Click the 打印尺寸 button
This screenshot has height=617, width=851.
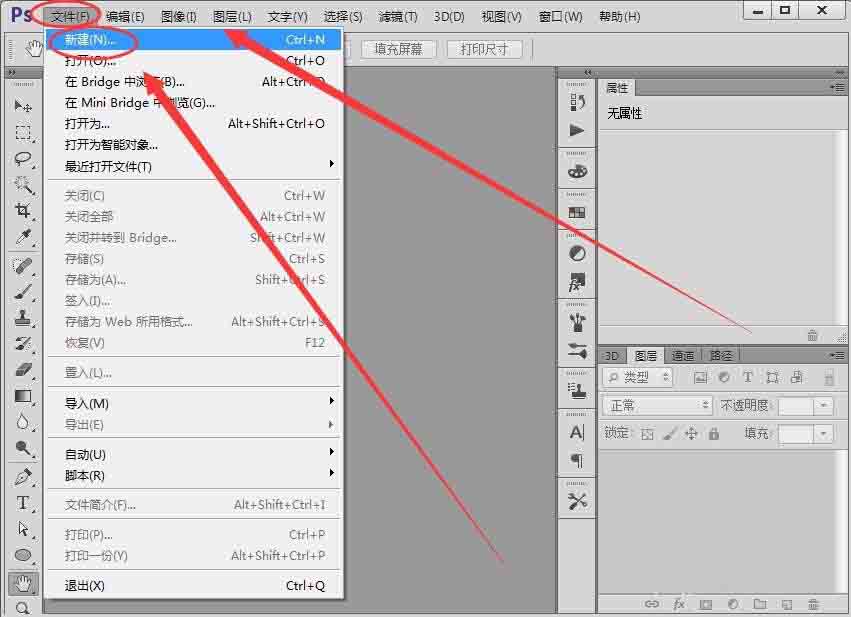pos(483,49)
